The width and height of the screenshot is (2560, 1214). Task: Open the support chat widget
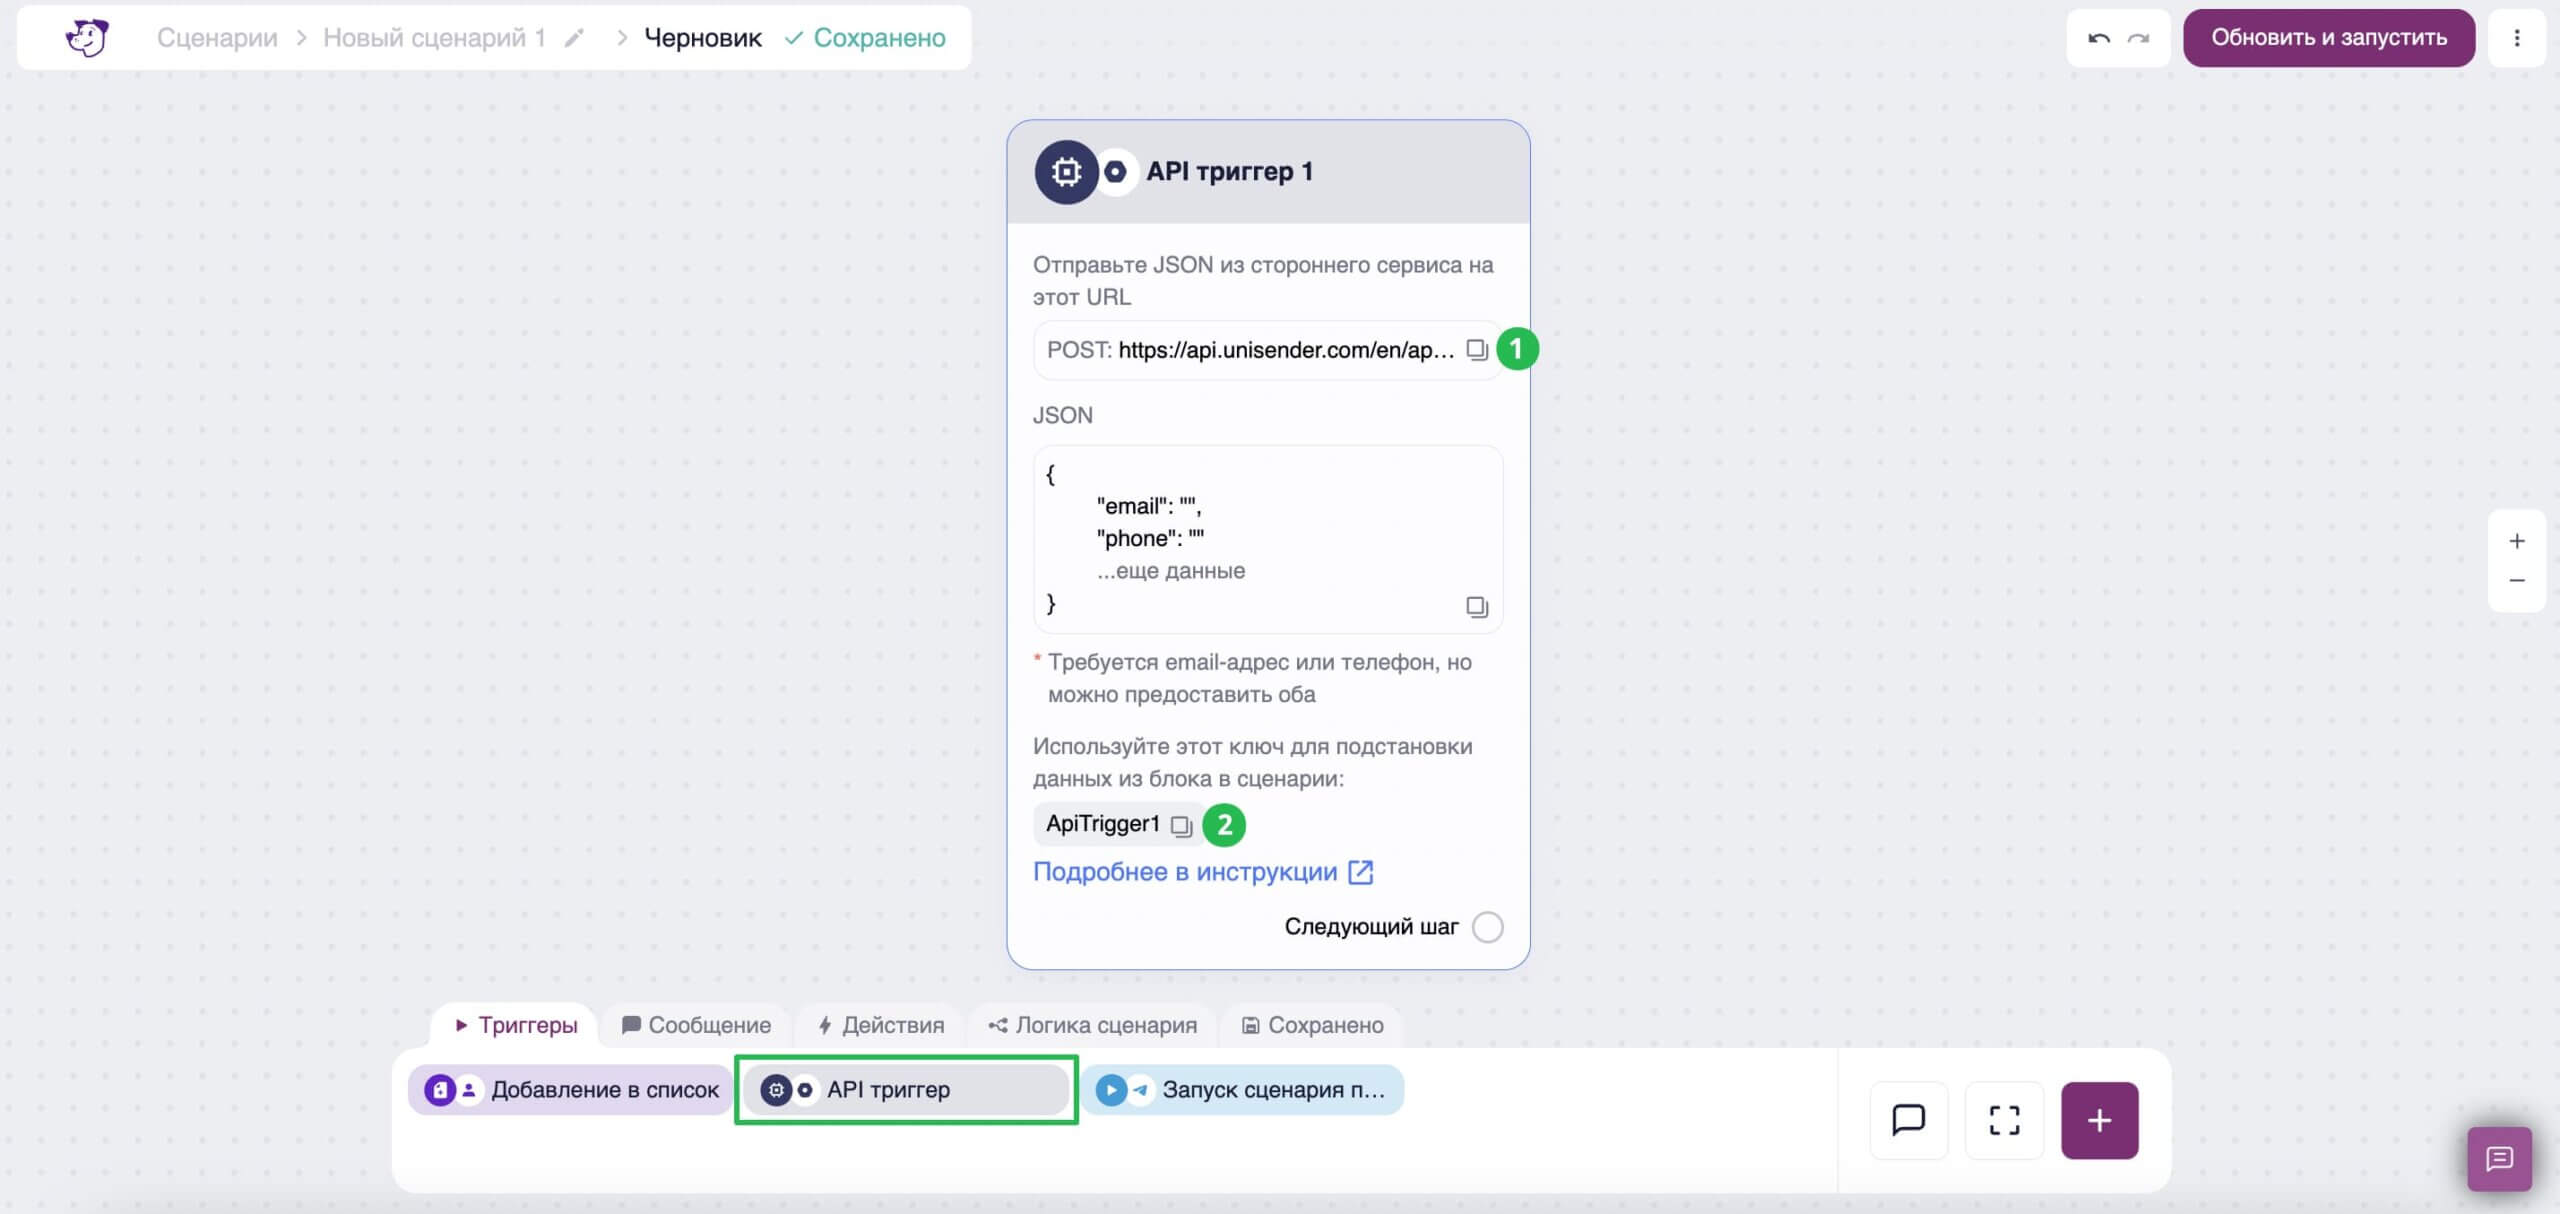point(2499,1159)
